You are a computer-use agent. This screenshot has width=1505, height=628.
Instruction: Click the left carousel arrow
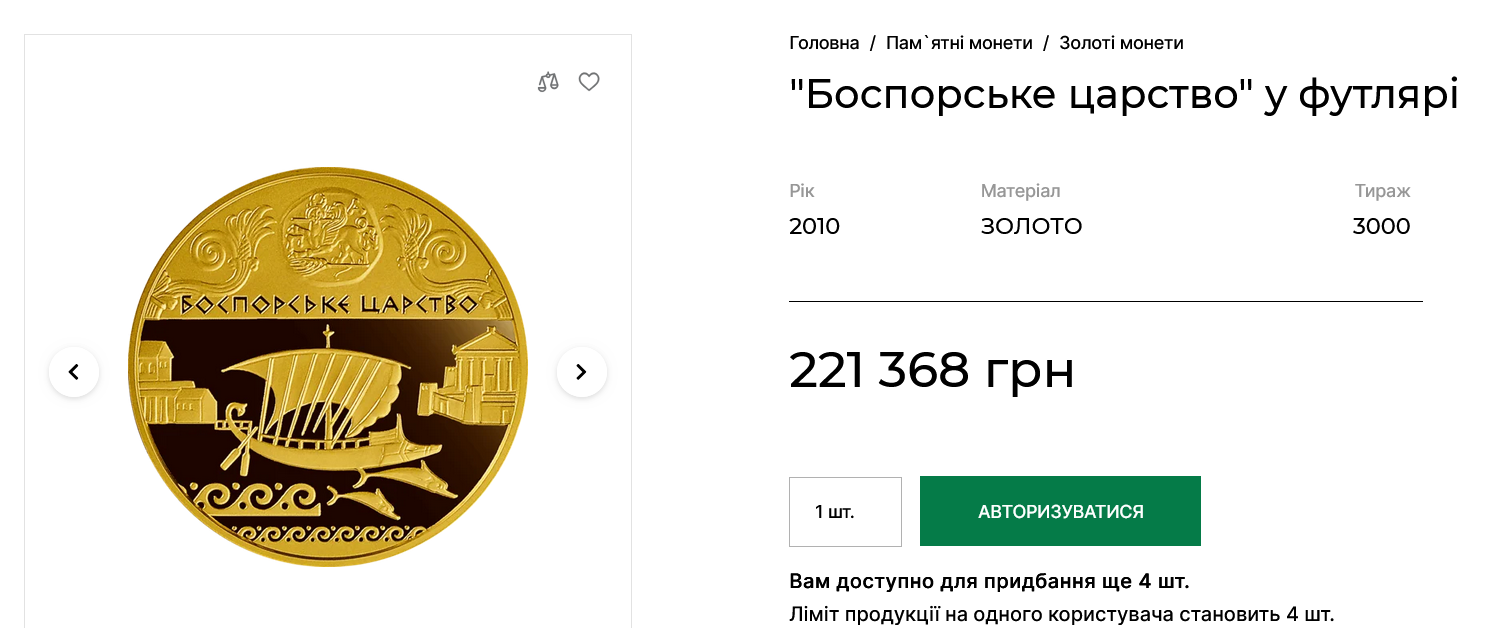(74, 370)
